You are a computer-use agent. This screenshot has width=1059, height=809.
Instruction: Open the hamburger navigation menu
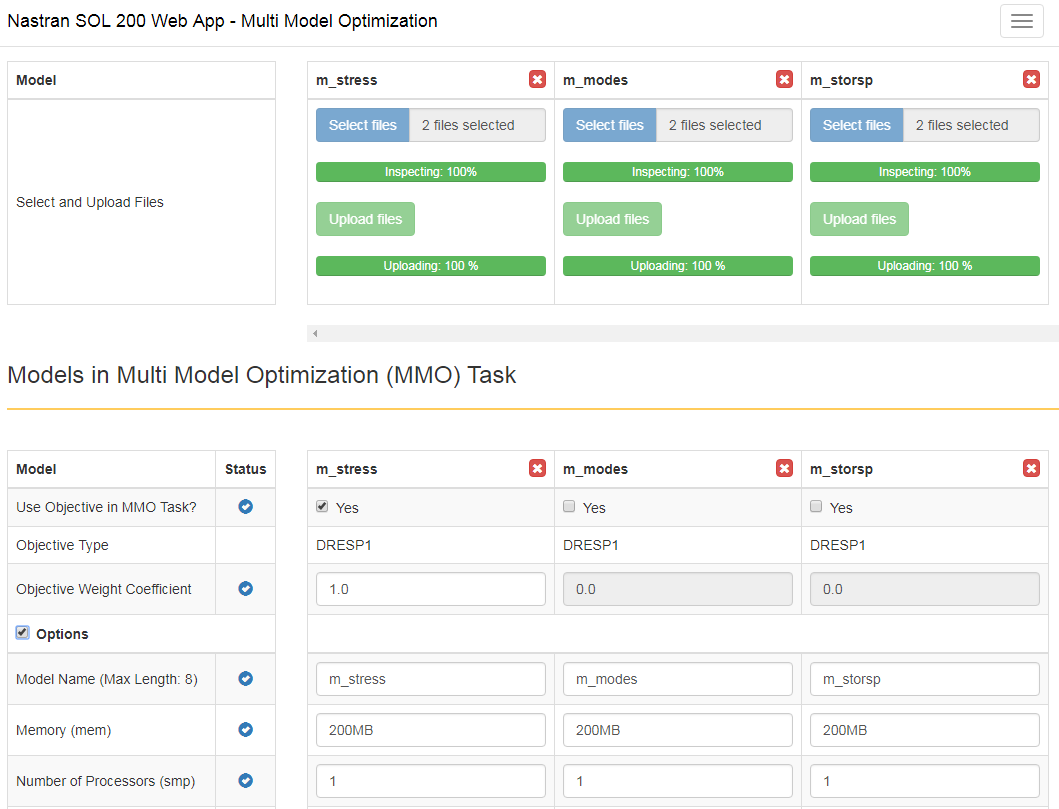(1021, 21)
